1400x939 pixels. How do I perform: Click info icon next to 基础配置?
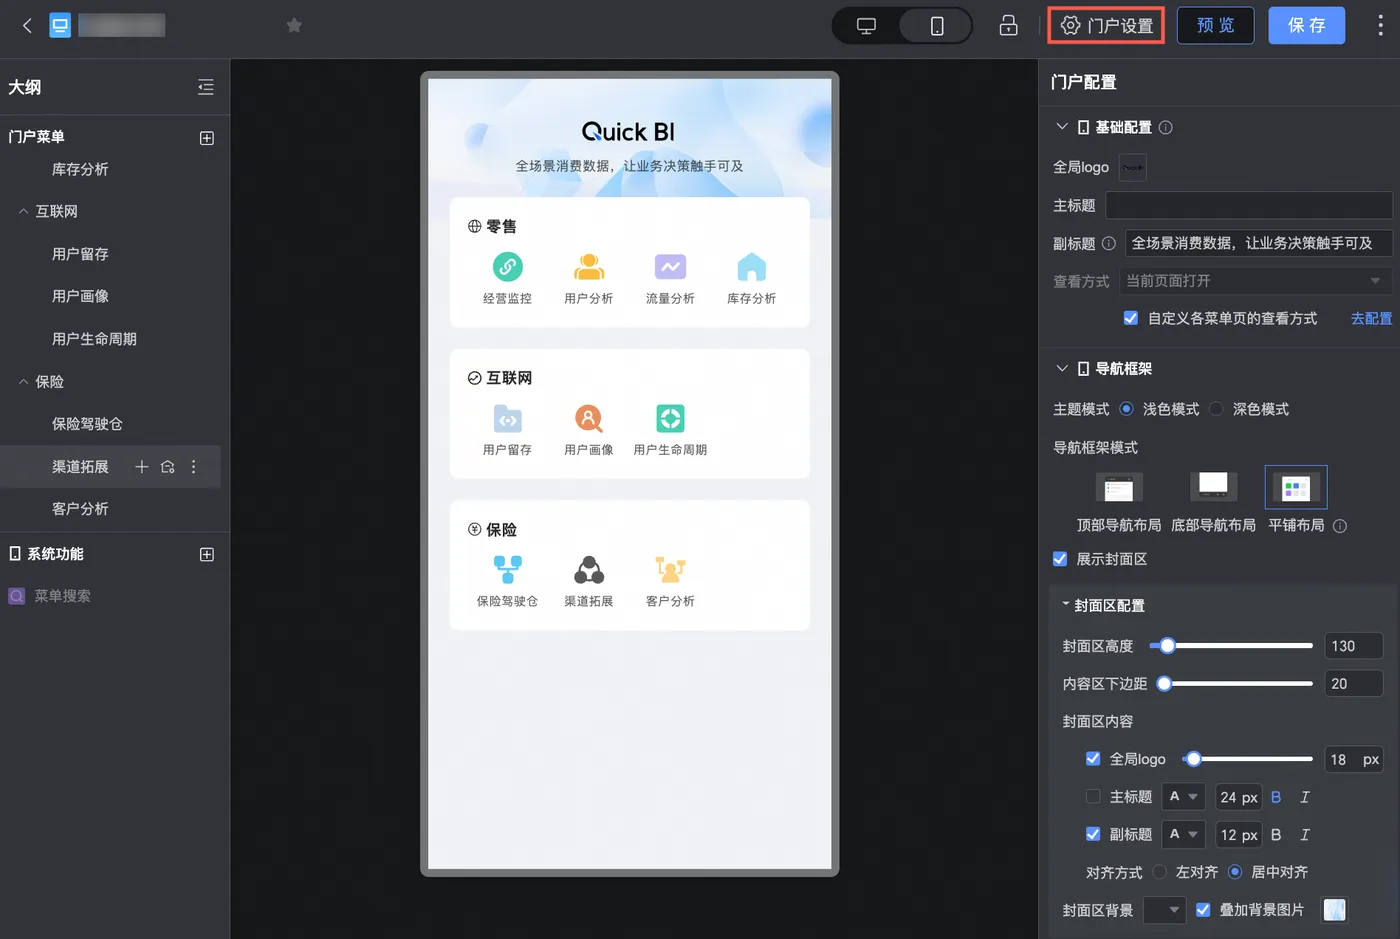[1165, 127]
